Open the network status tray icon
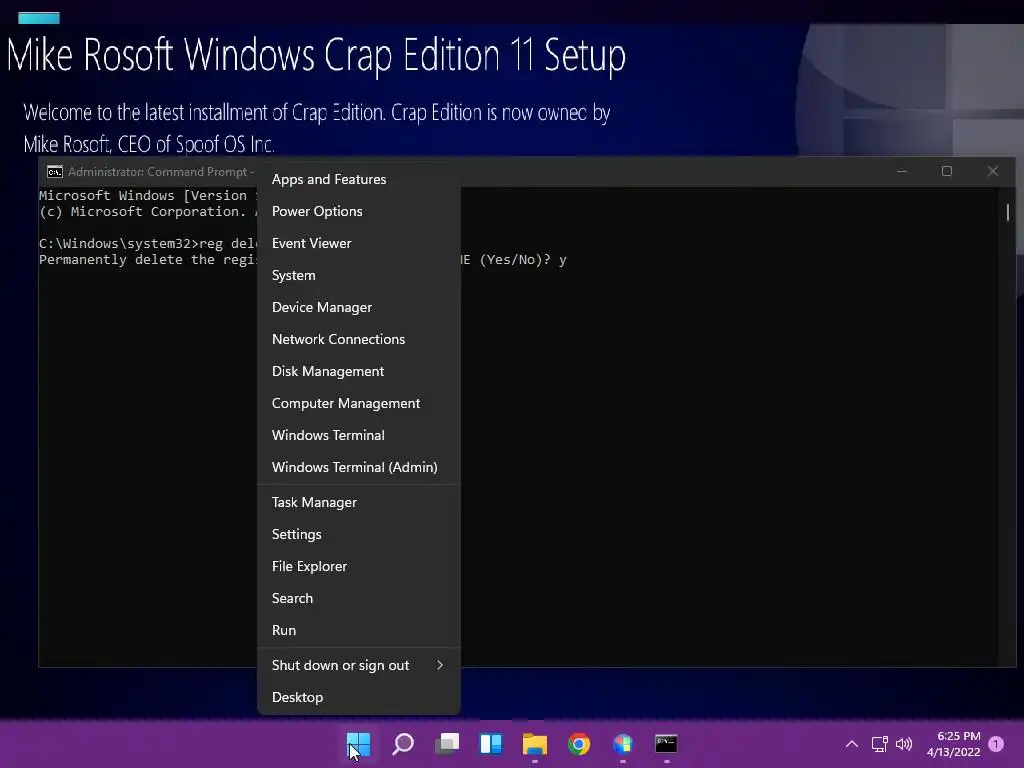Image resolution: width=1024 pixels, height=768 pixels. point(880,744)
